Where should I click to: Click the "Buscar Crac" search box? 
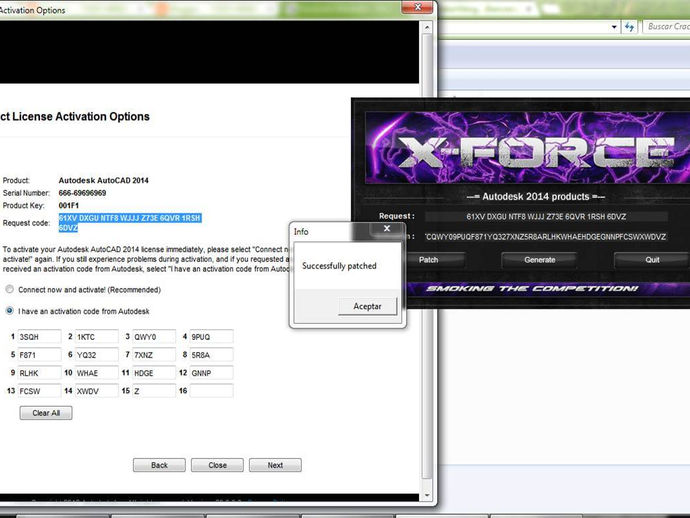(x=666, y=27)
